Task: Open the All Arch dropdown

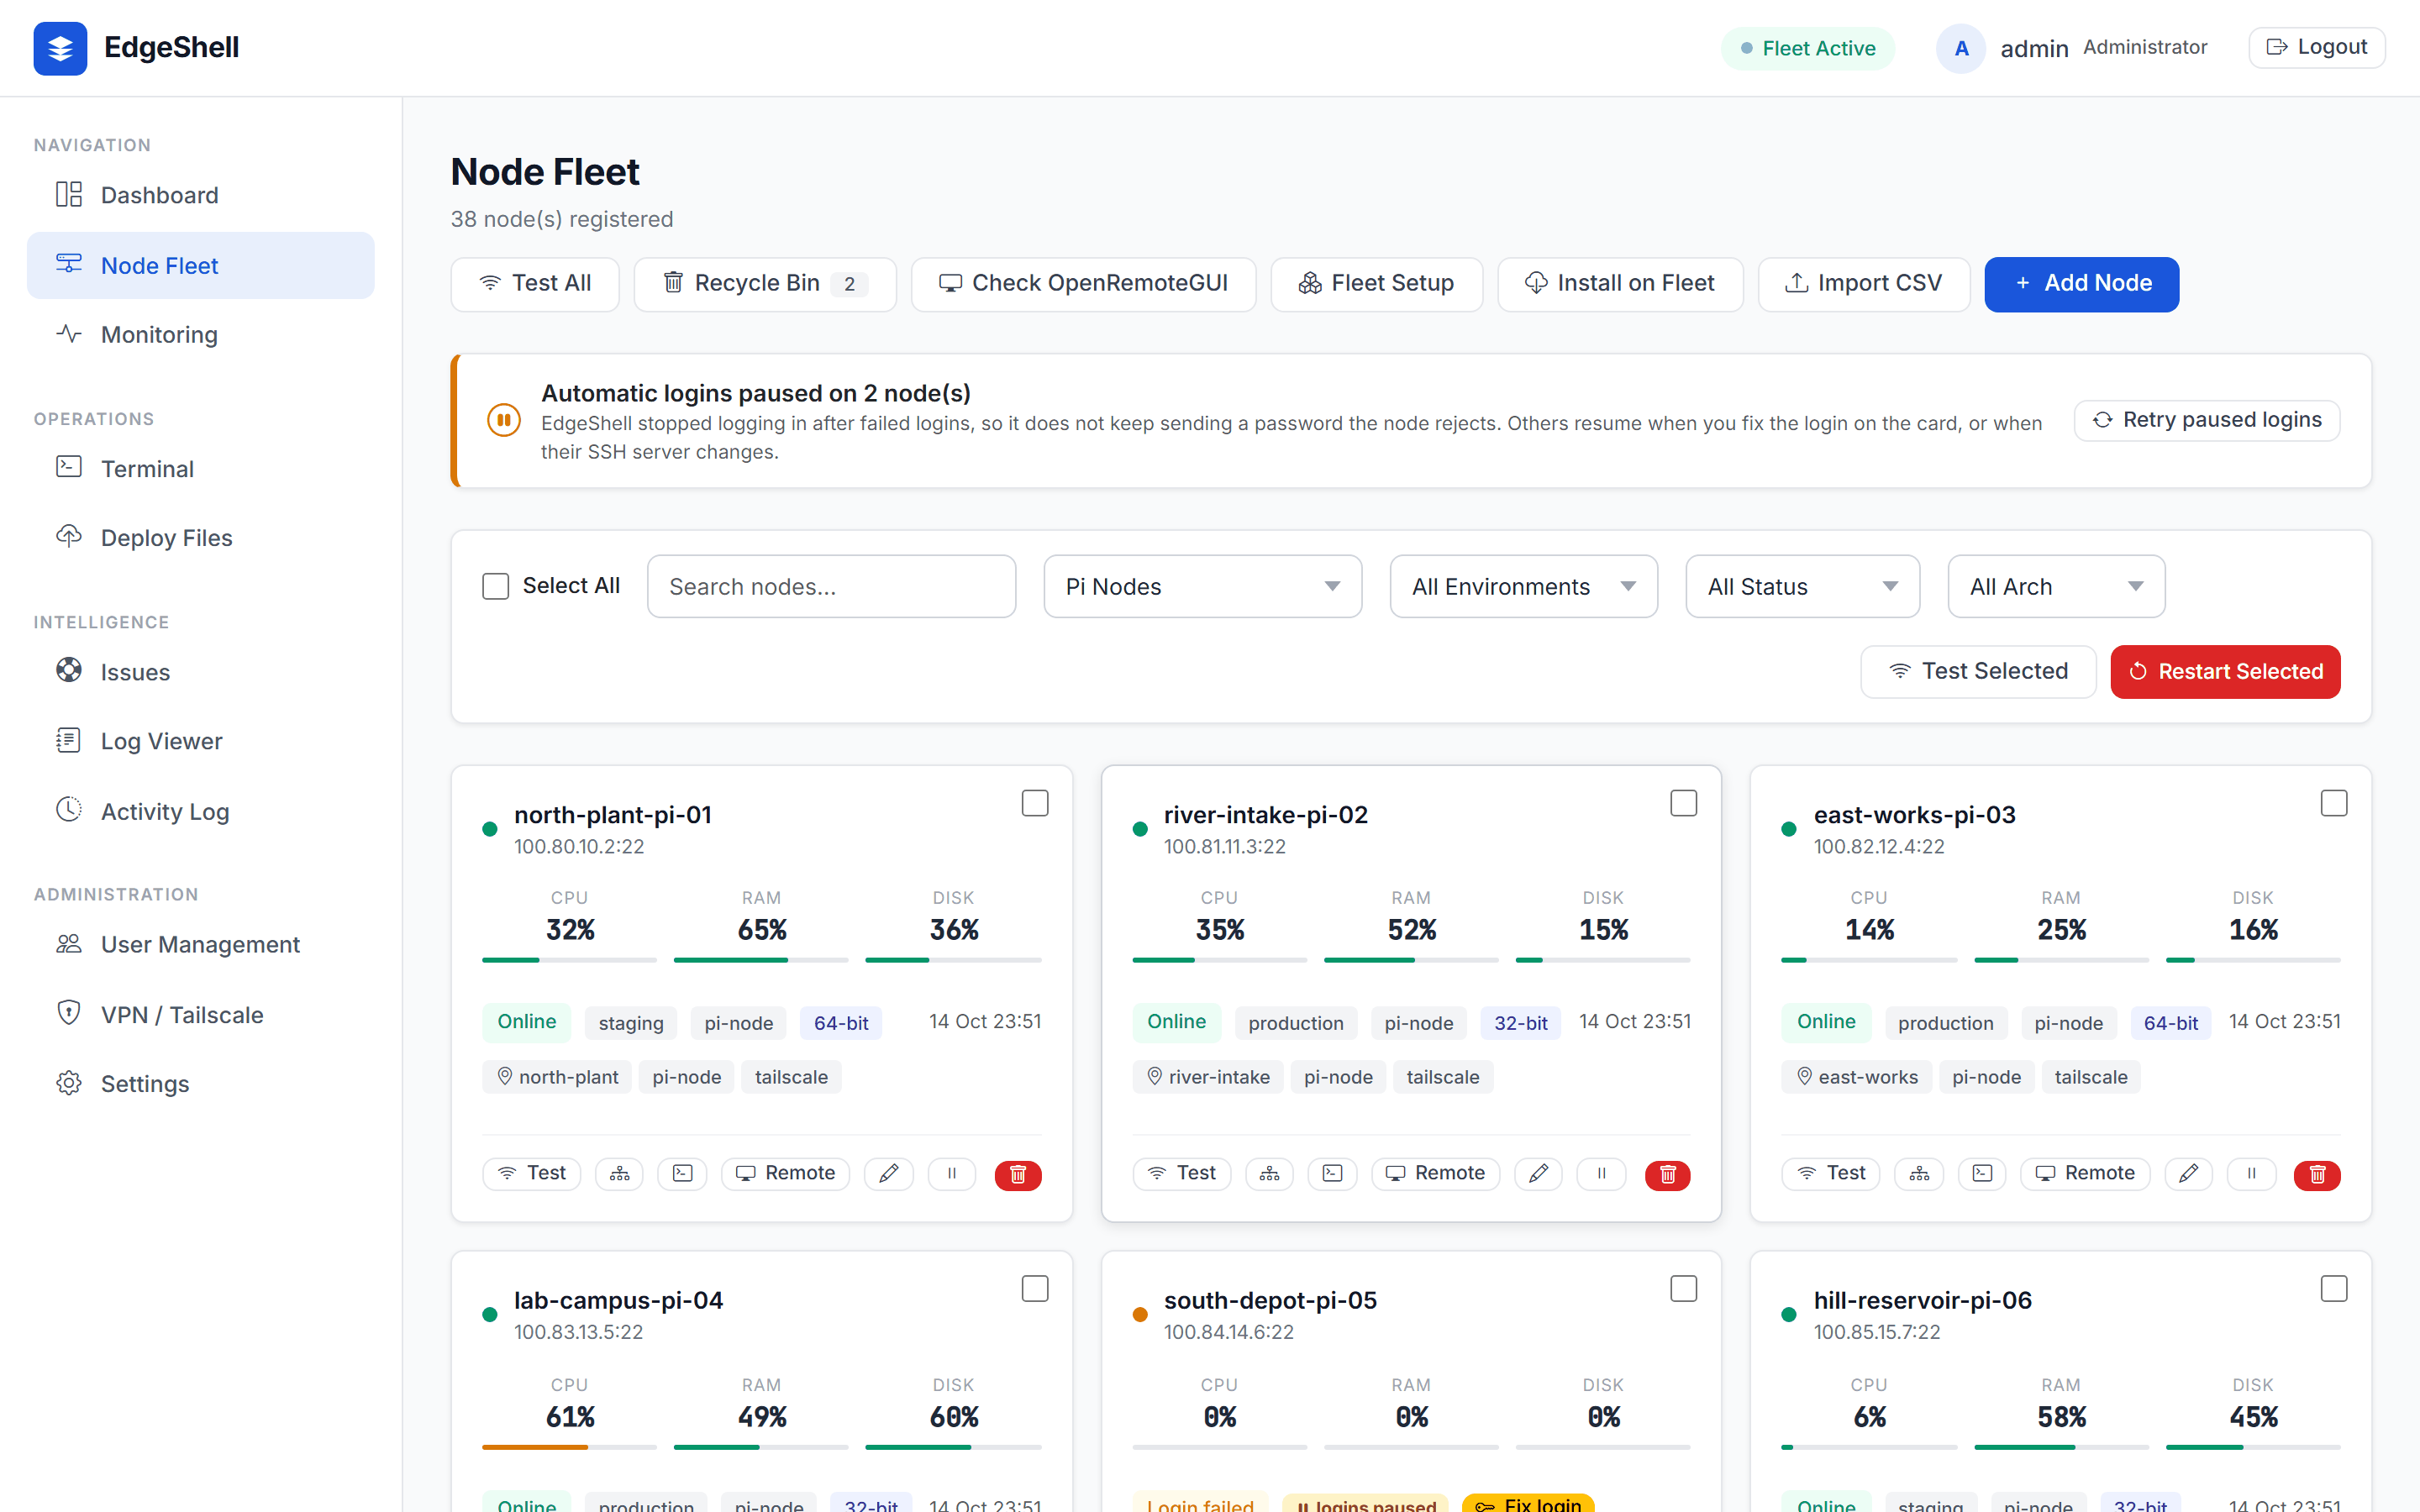Action: pos(2056,586)
